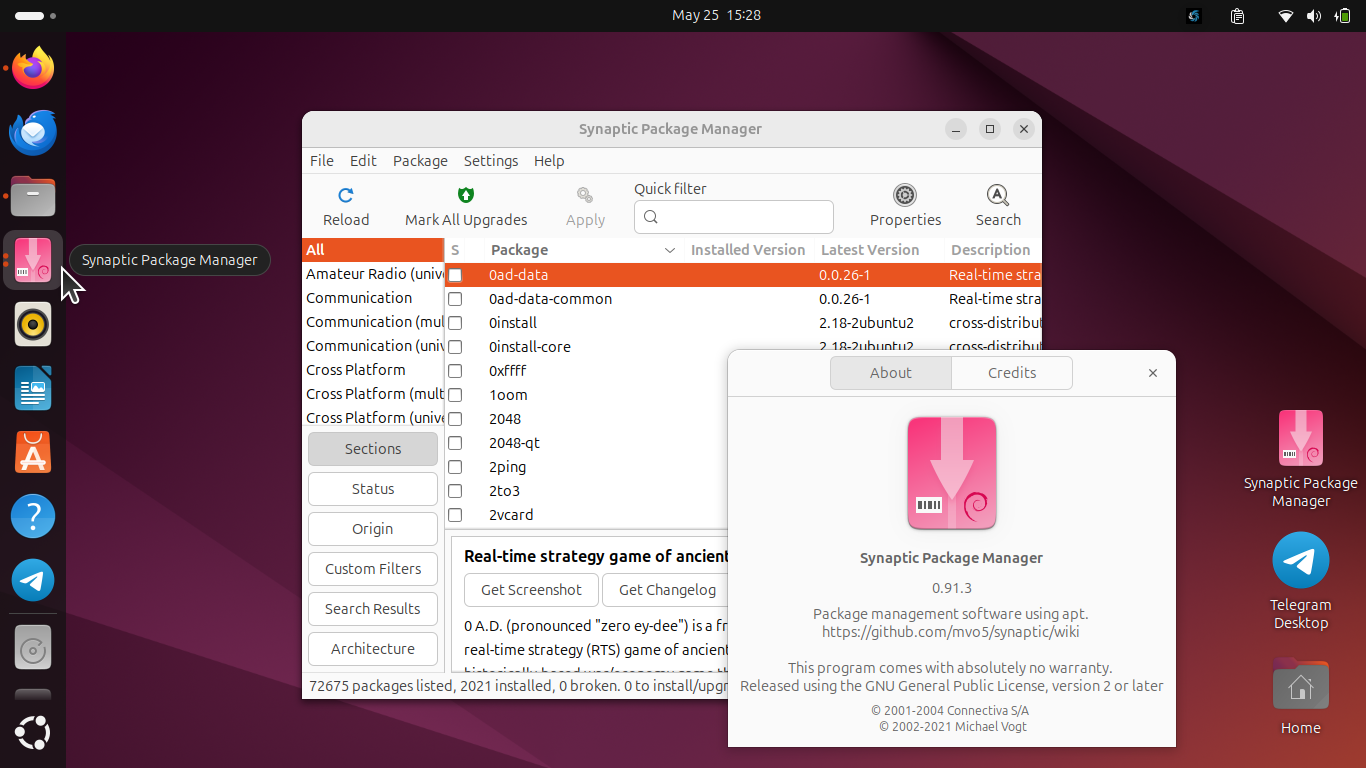
Task: Click the Custom Filters button
Action: click(x=373, y=569)
